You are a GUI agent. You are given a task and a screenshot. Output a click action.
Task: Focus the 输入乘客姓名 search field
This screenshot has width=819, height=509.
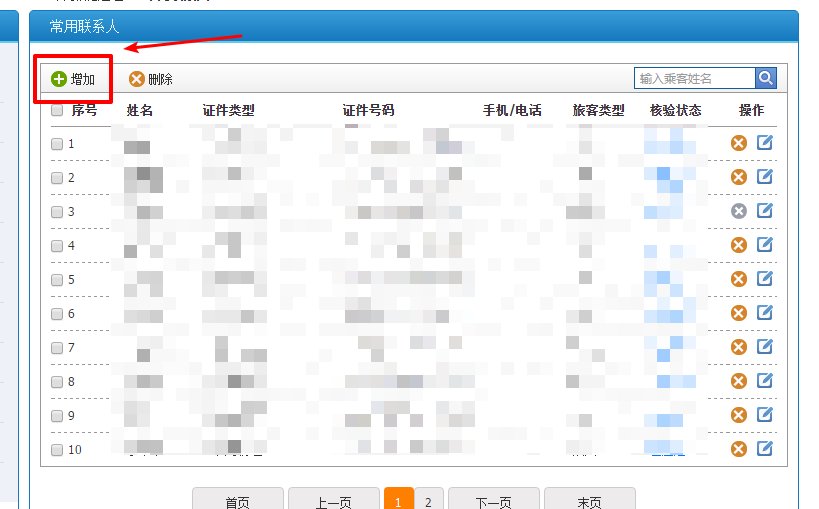[x=695, y=78]
